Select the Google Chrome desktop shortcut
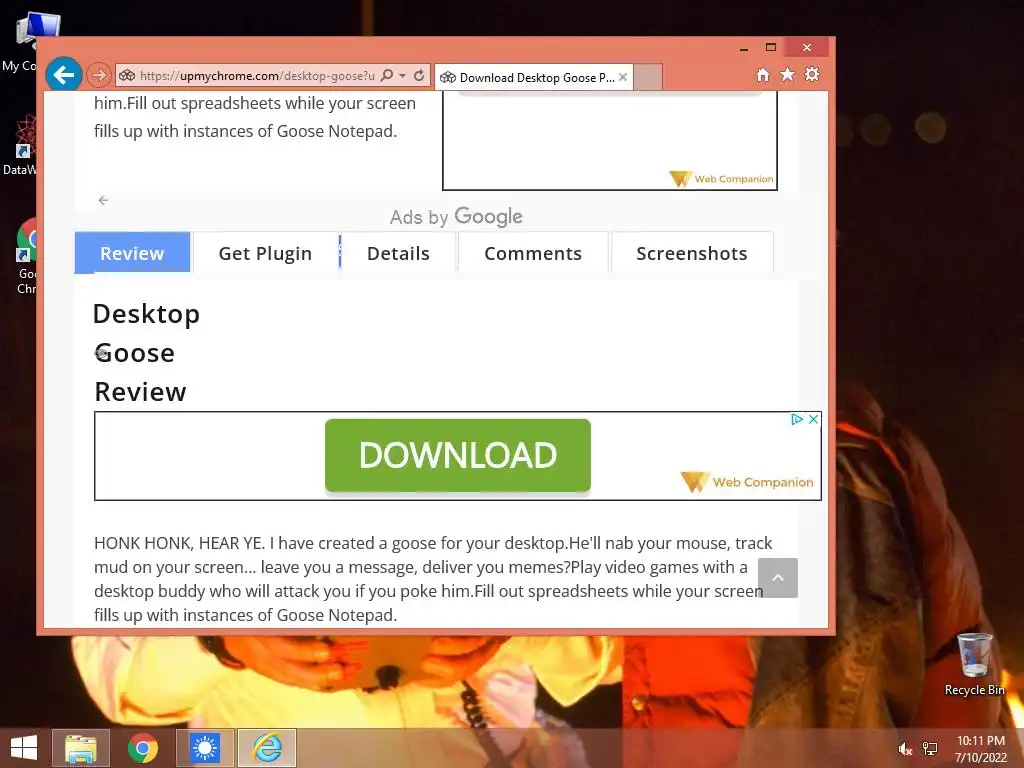 click(x=26, y=256)
